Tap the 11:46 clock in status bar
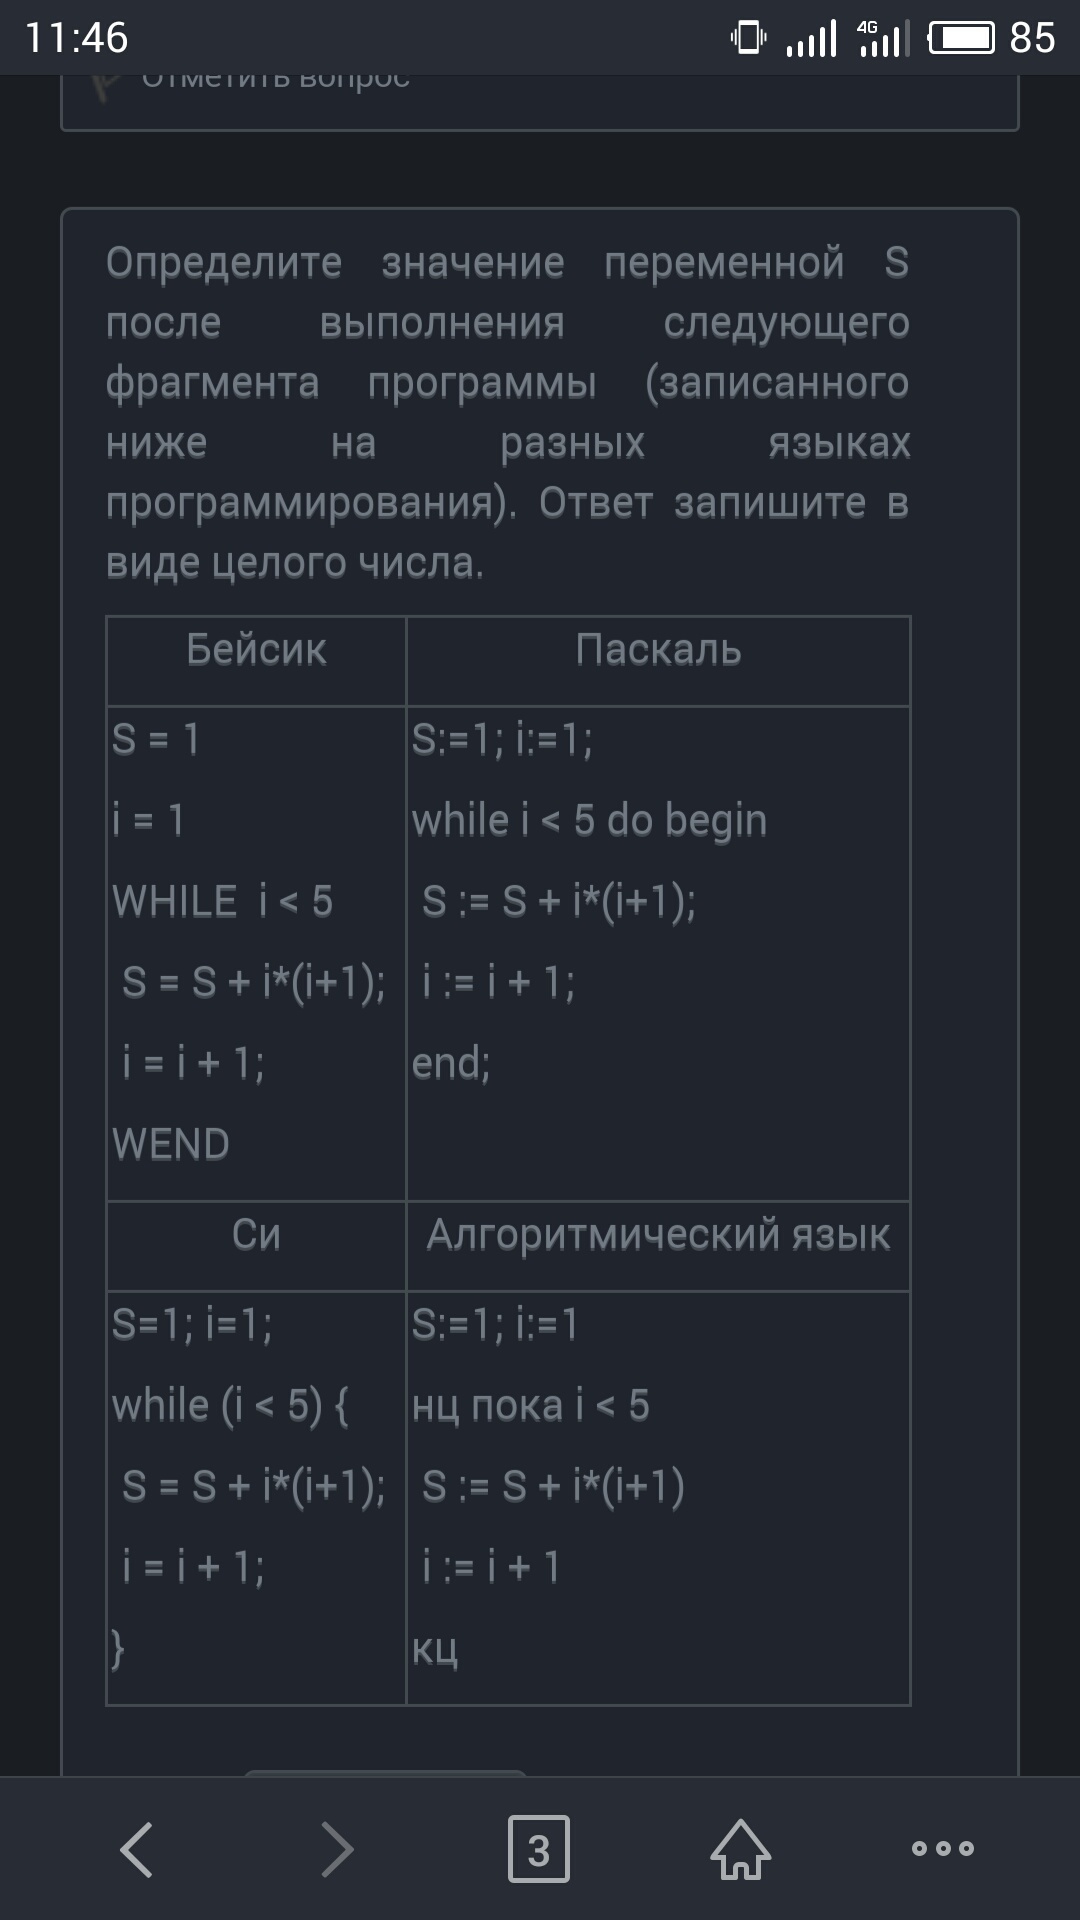This screenshot has height=1920, width=1080. tap(77, 39)
